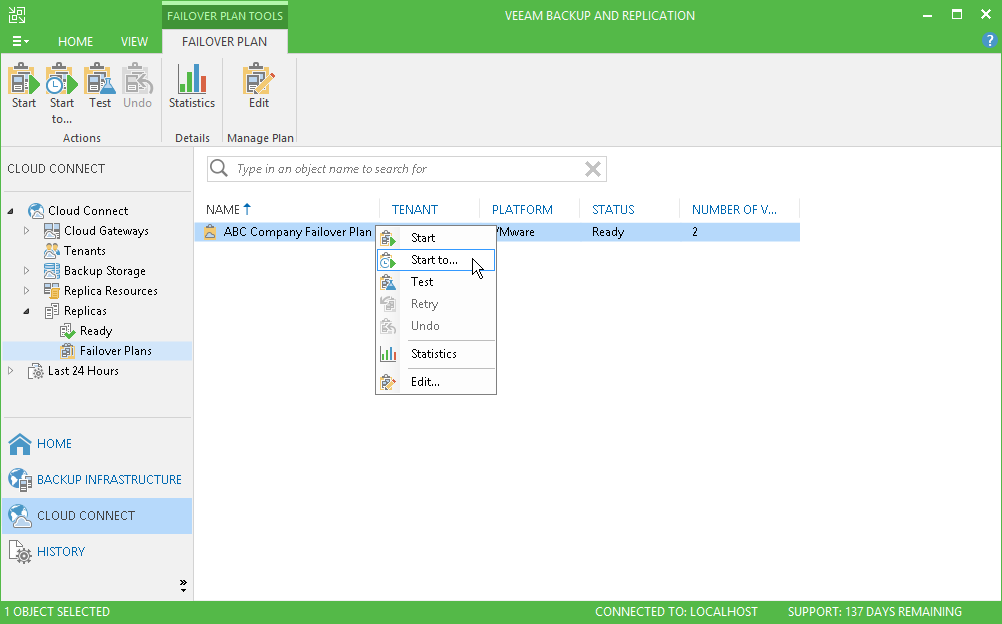Click the Cloud Connect tree node icon
Image resolution: width=1002 pixels, height=624 pixels.
point(36,210)
